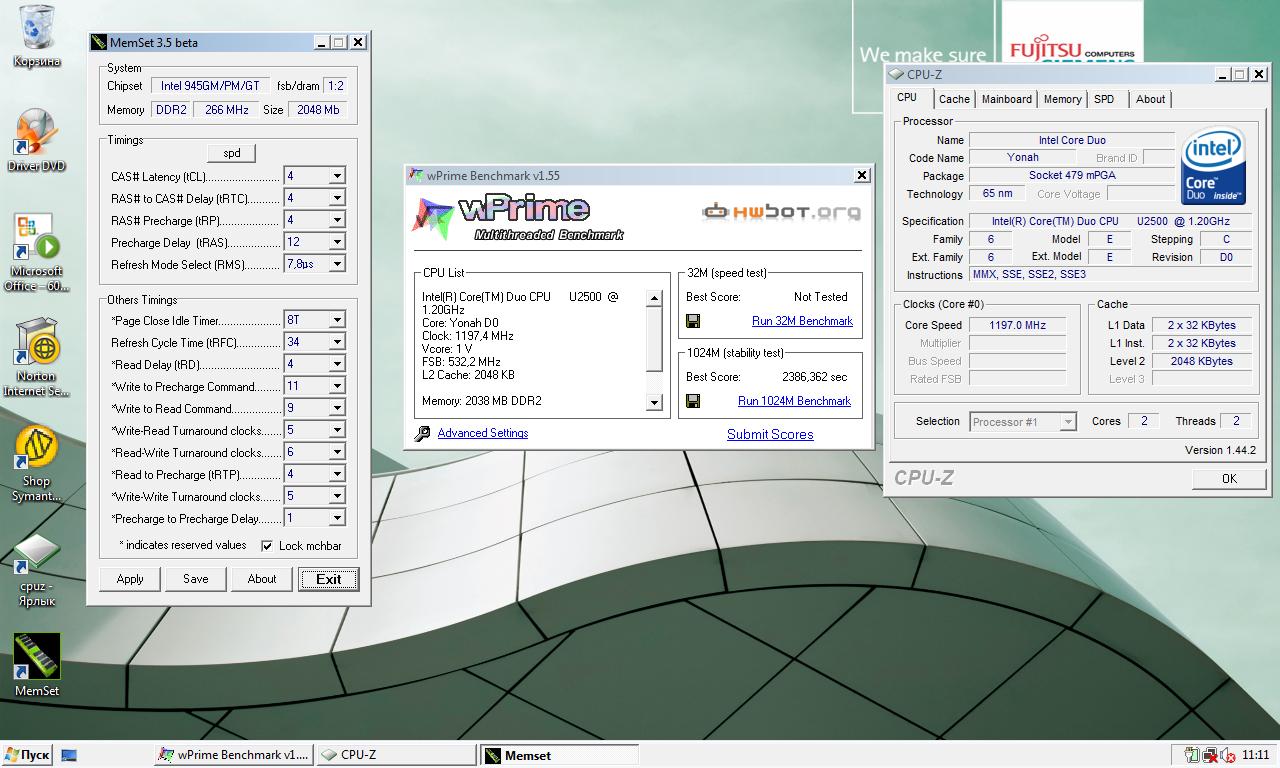The height and width of the screenshot is (768, 1280).
Task: Click the Submit Scores link
Action: point(770,434)
